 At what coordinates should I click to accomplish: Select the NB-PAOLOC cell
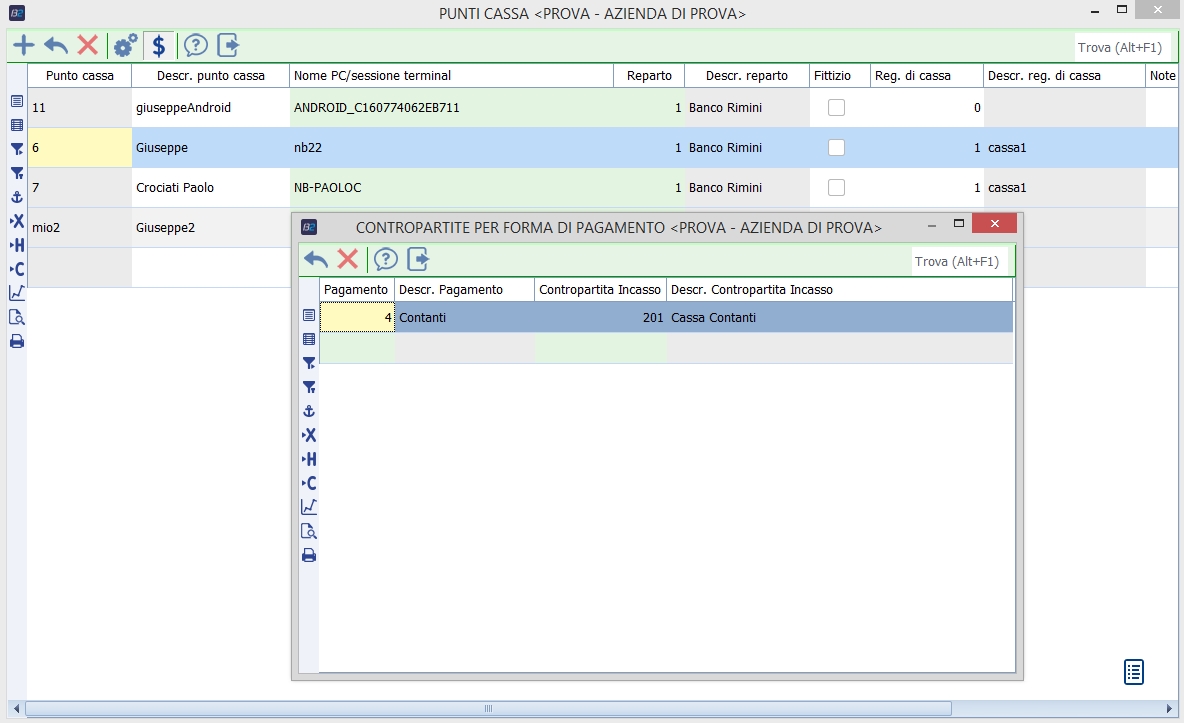tap(452, 187)
